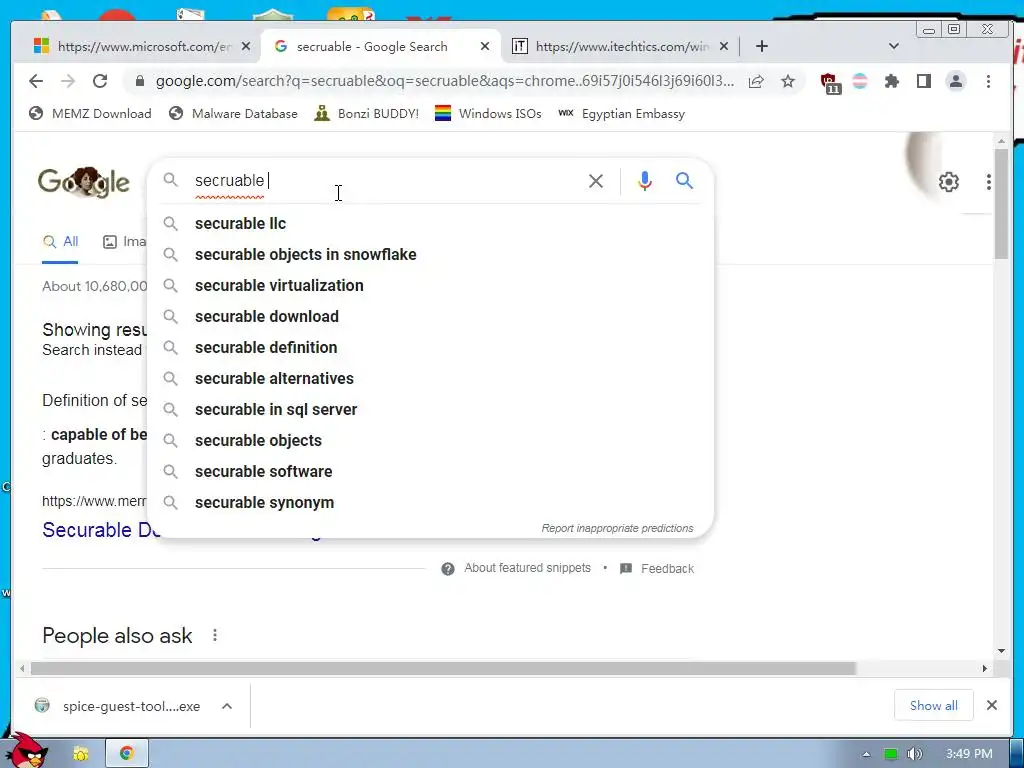This screenshot has width=1024, height=768.
Task: Submit search with the blue magnifier icon
Action: (684, 180)
